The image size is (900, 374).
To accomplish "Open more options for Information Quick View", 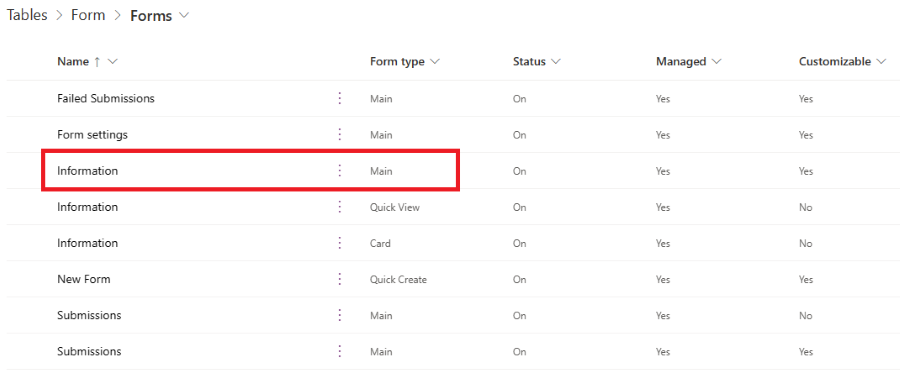I will pos(339,207).
